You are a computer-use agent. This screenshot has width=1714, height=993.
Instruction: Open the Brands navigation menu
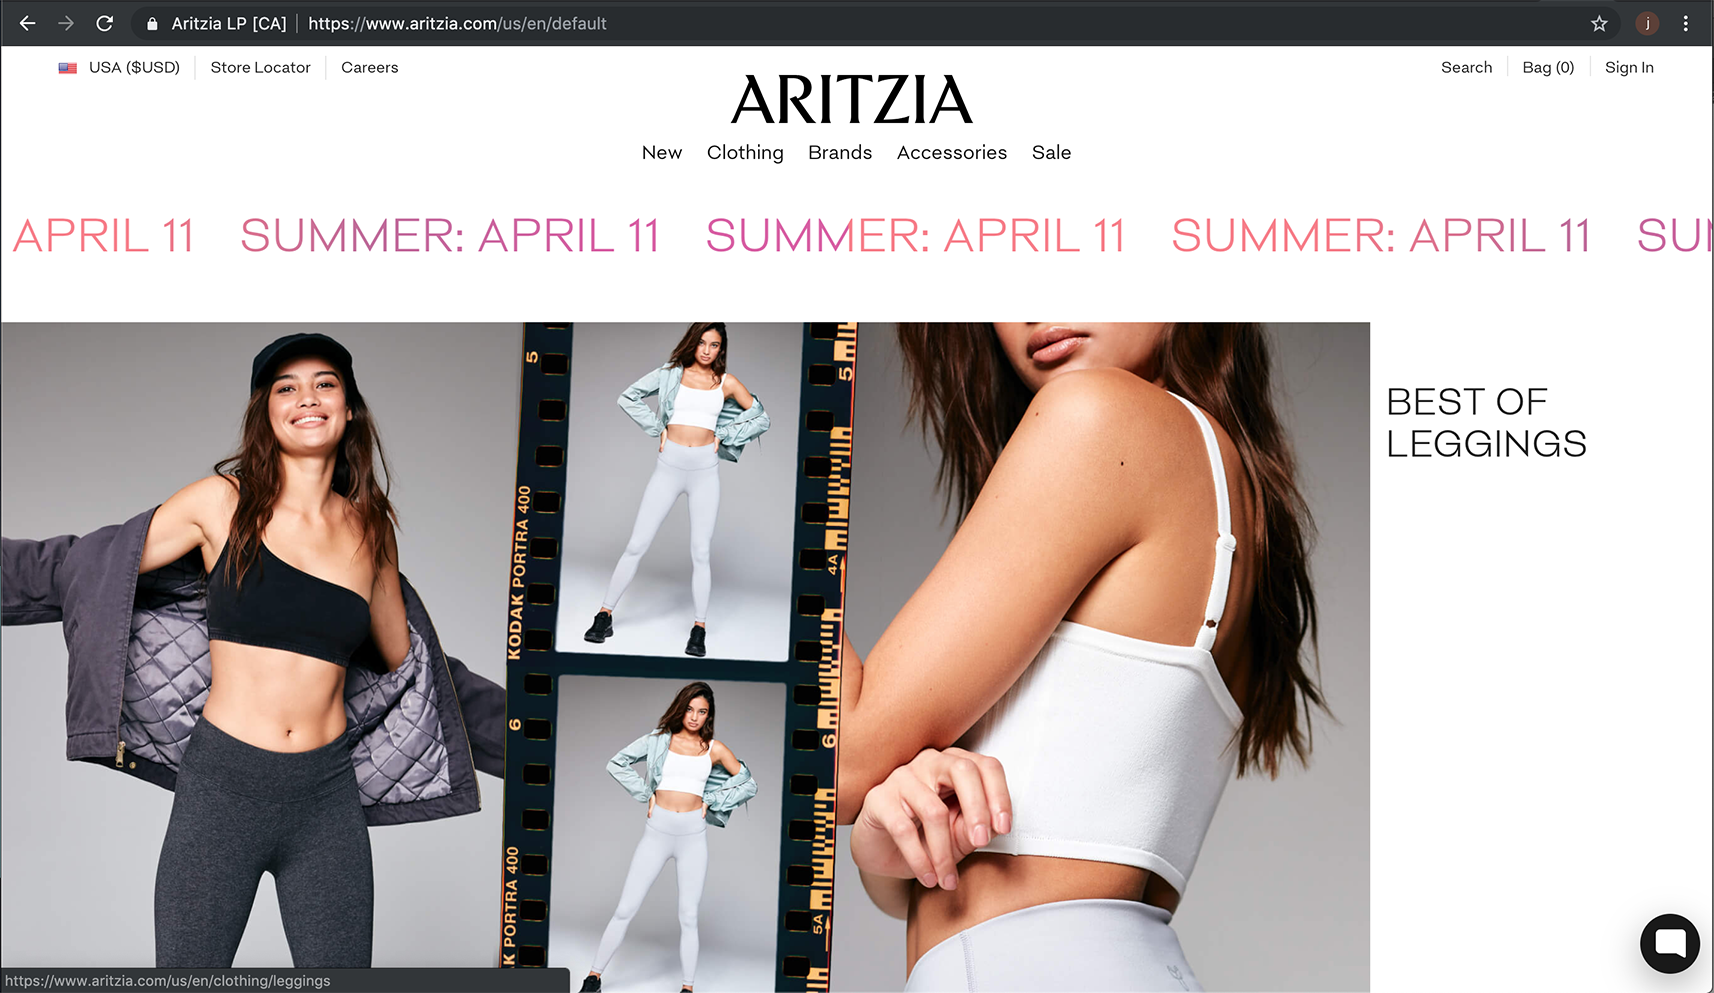point(840,152)
